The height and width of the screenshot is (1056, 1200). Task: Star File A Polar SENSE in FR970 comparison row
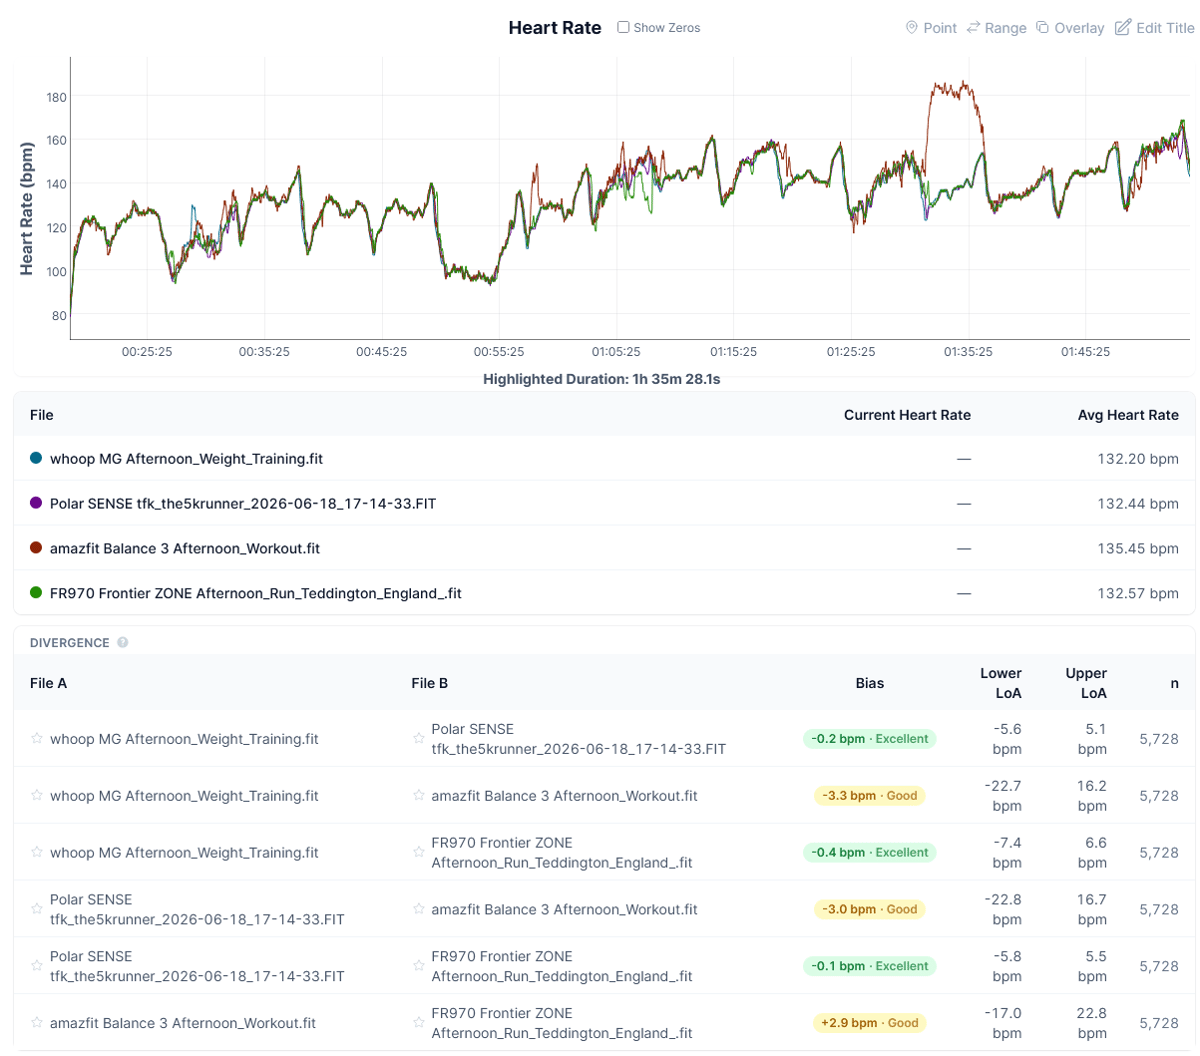[x=37, y=966]
